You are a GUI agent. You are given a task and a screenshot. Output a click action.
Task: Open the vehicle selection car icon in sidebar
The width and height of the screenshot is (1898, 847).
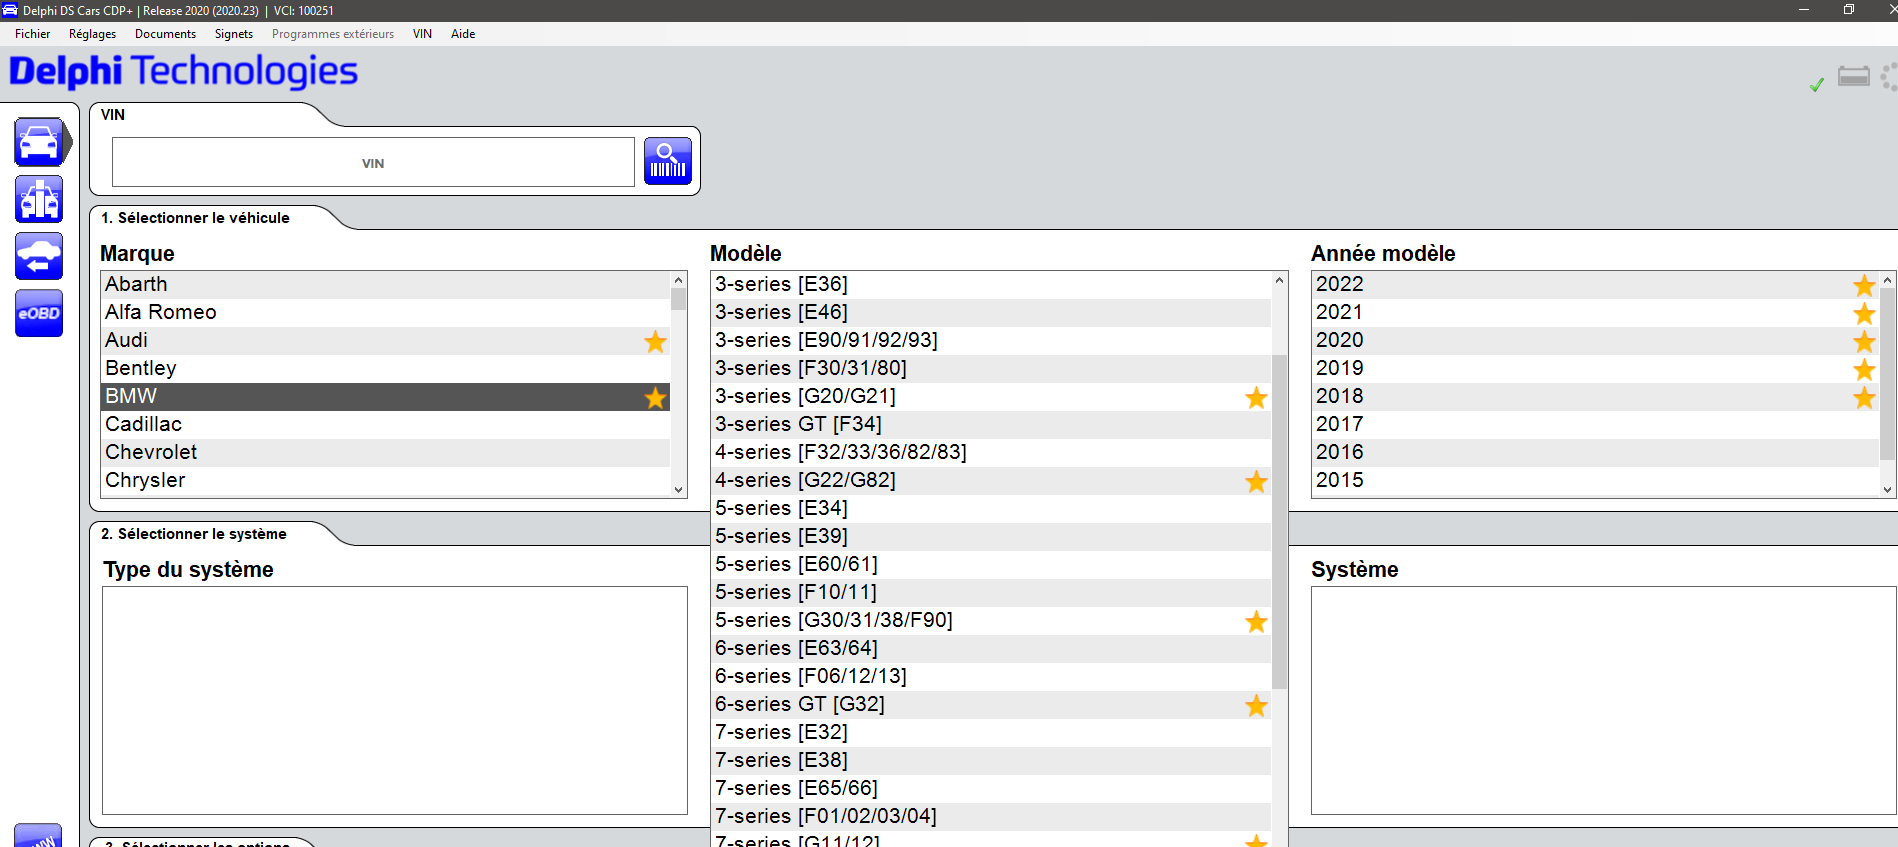click(x=39, y=142)
